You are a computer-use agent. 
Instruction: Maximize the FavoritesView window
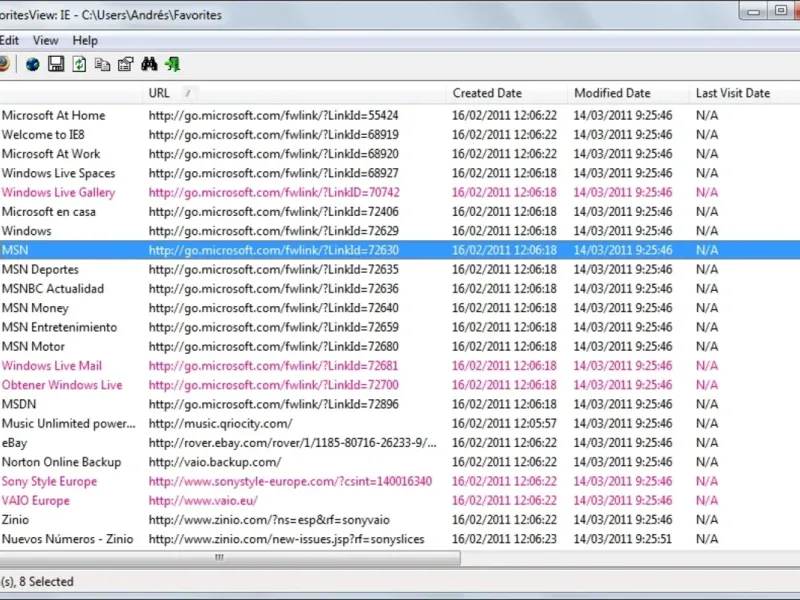coord(781,11)
